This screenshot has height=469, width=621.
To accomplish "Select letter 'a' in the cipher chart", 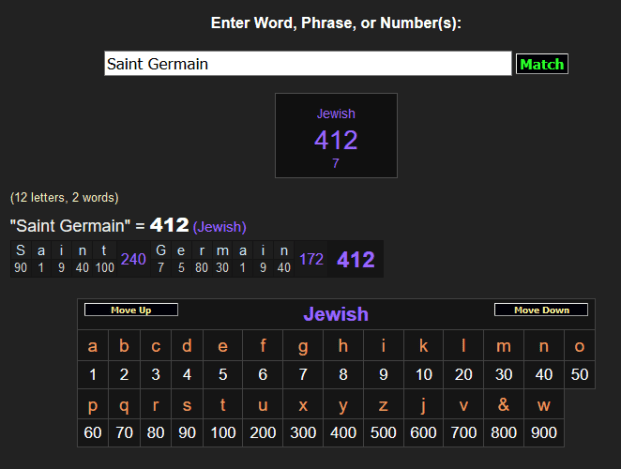I will (93, 347).
